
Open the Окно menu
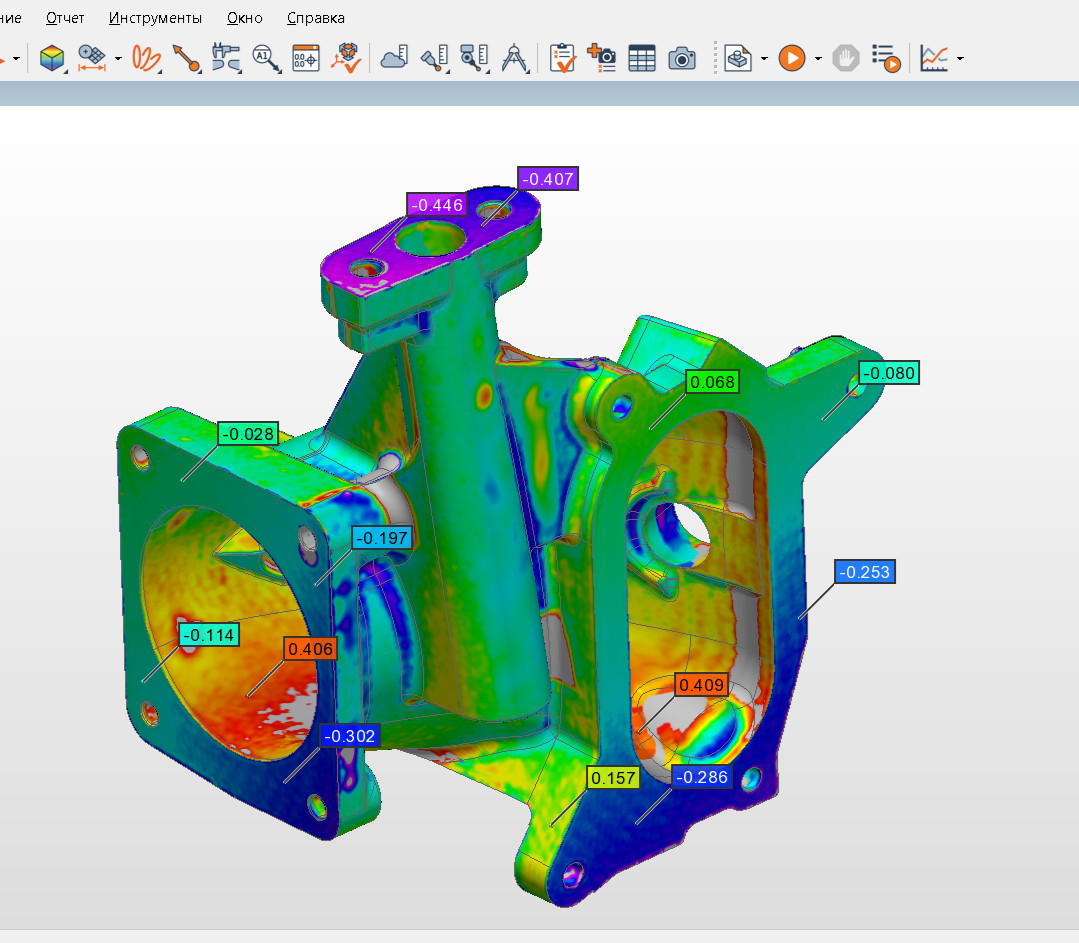coord(245,18)
